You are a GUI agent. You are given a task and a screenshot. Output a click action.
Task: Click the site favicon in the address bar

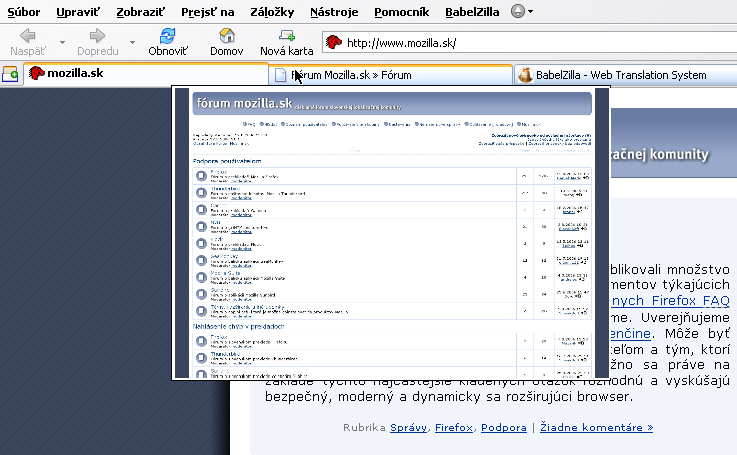click(334, 42)
